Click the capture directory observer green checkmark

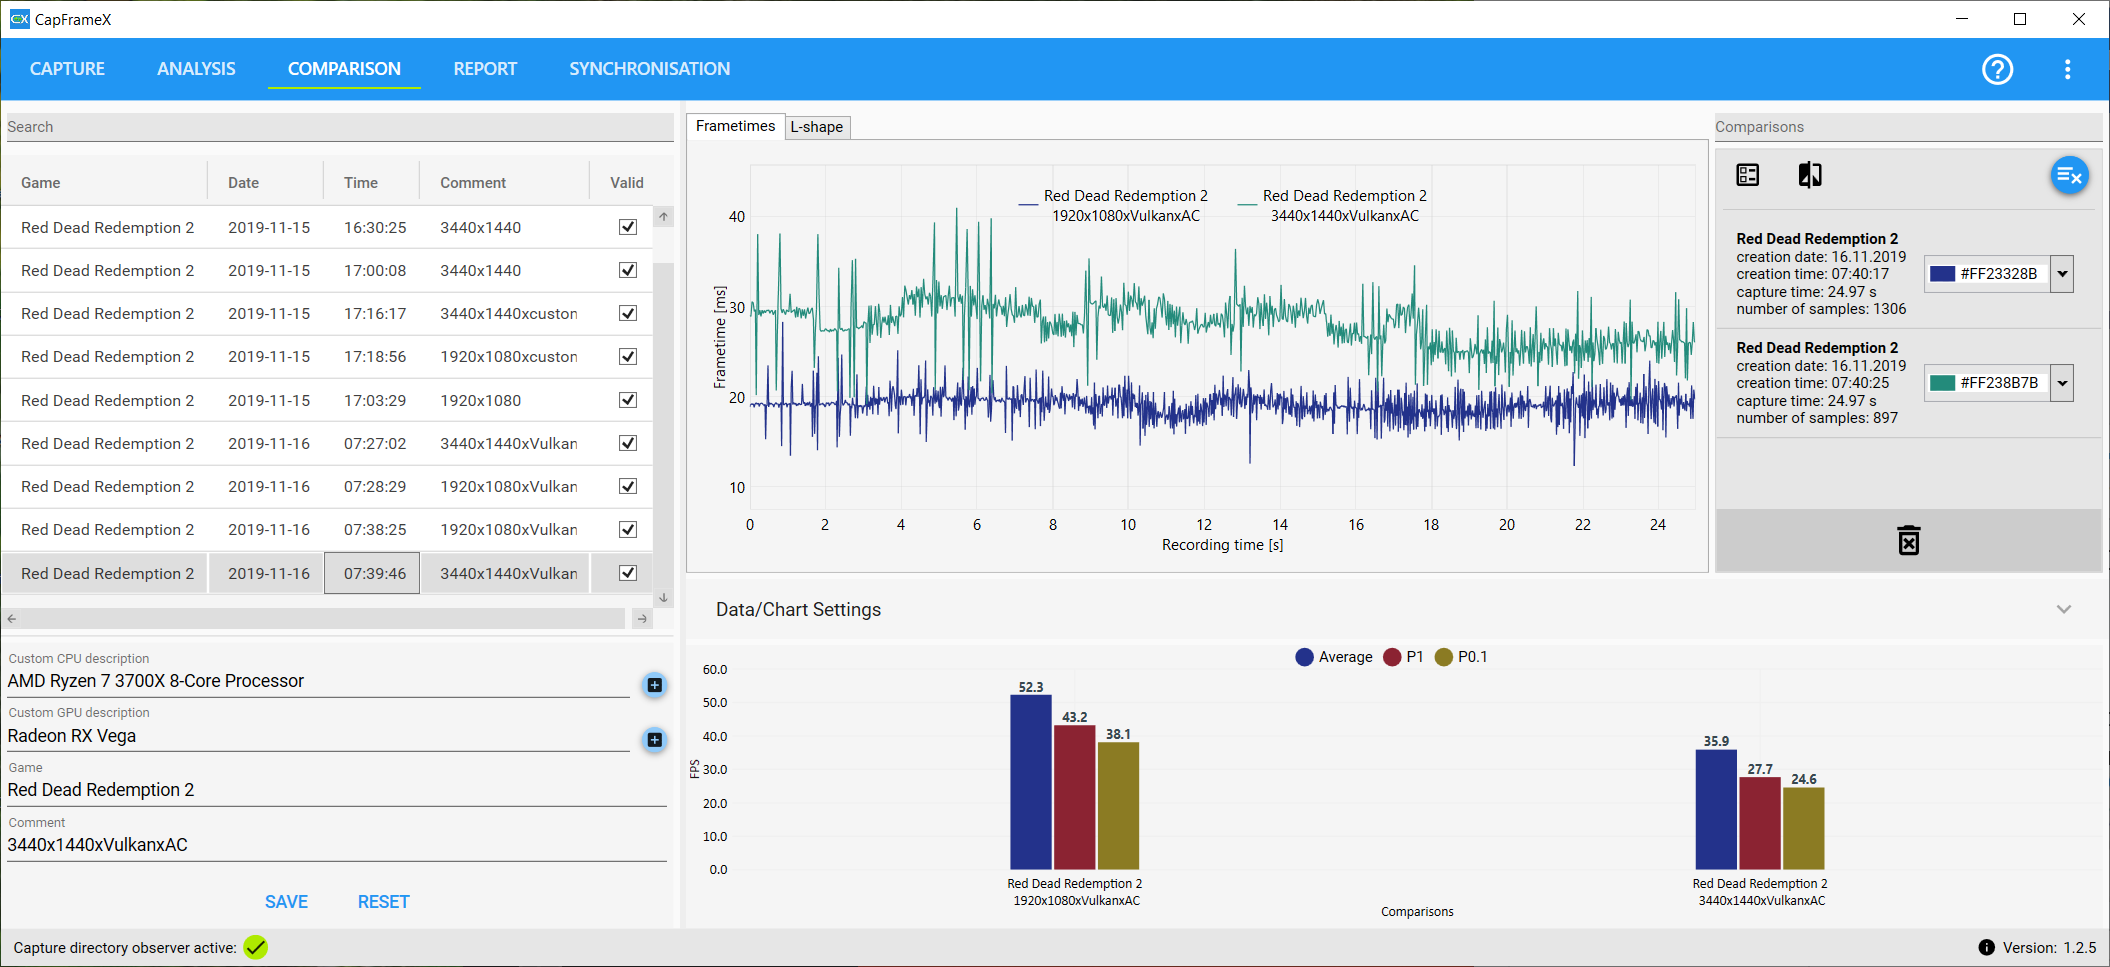click(x=256, y=947)
